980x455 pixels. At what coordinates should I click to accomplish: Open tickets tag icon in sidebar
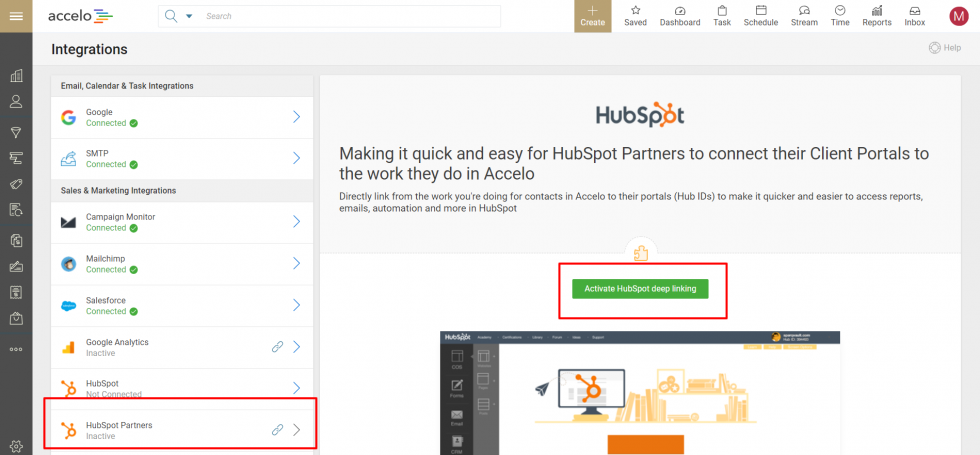16,184
